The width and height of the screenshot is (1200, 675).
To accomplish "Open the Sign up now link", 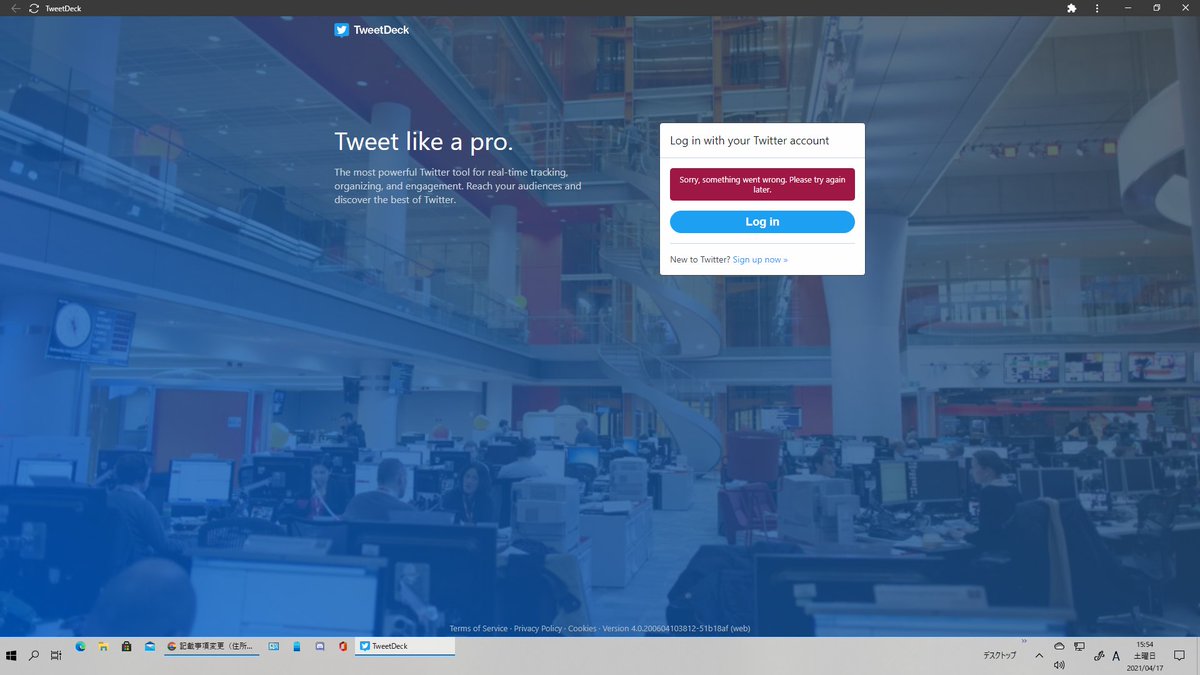I will coord(760,260).
